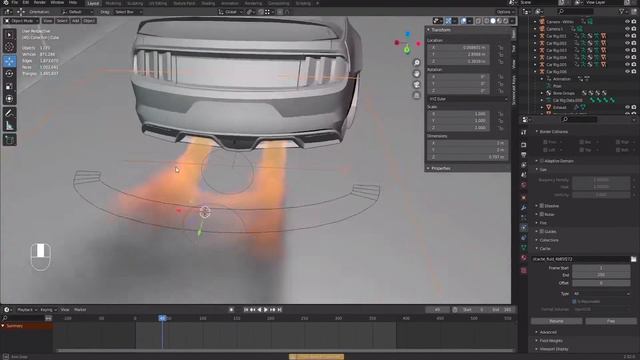Toggle visibility of Car Rig.001 in outliner
Screen dimensions: 640x360
tap(627, 36)
